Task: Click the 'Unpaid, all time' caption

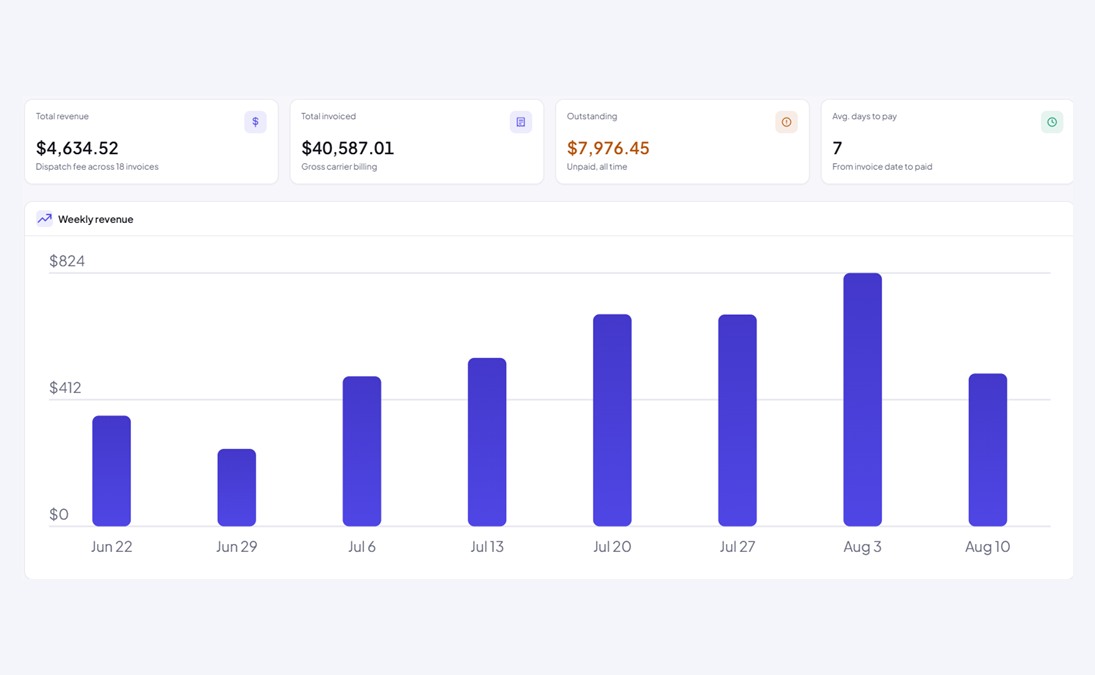Action: [x=597, y=167]
